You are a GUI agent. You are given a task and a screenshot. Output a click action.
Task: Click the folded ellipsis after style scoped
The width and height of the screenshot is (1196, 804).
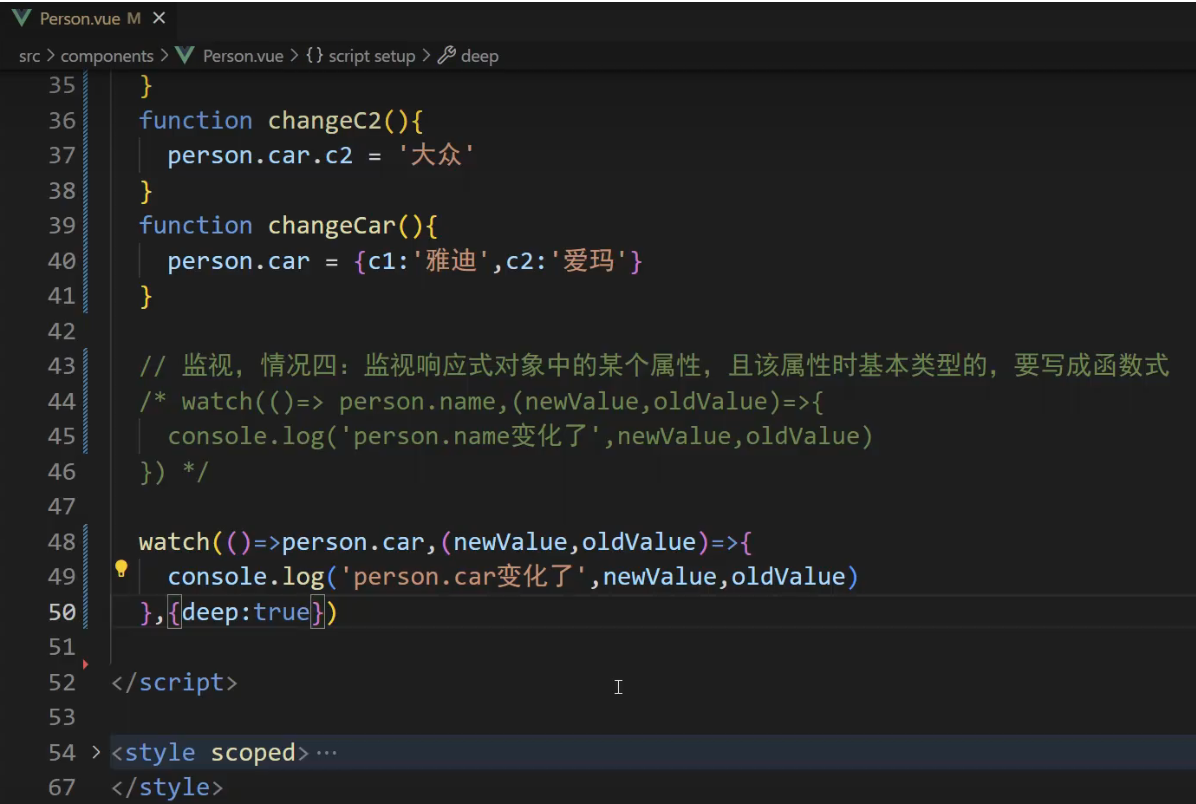[326, 753]
